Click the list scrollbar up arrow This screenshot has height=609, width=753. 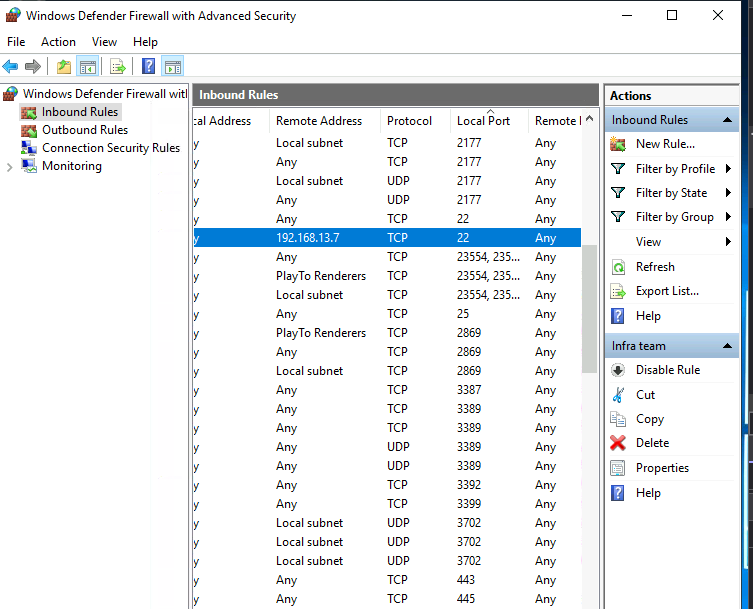[590, 119]
